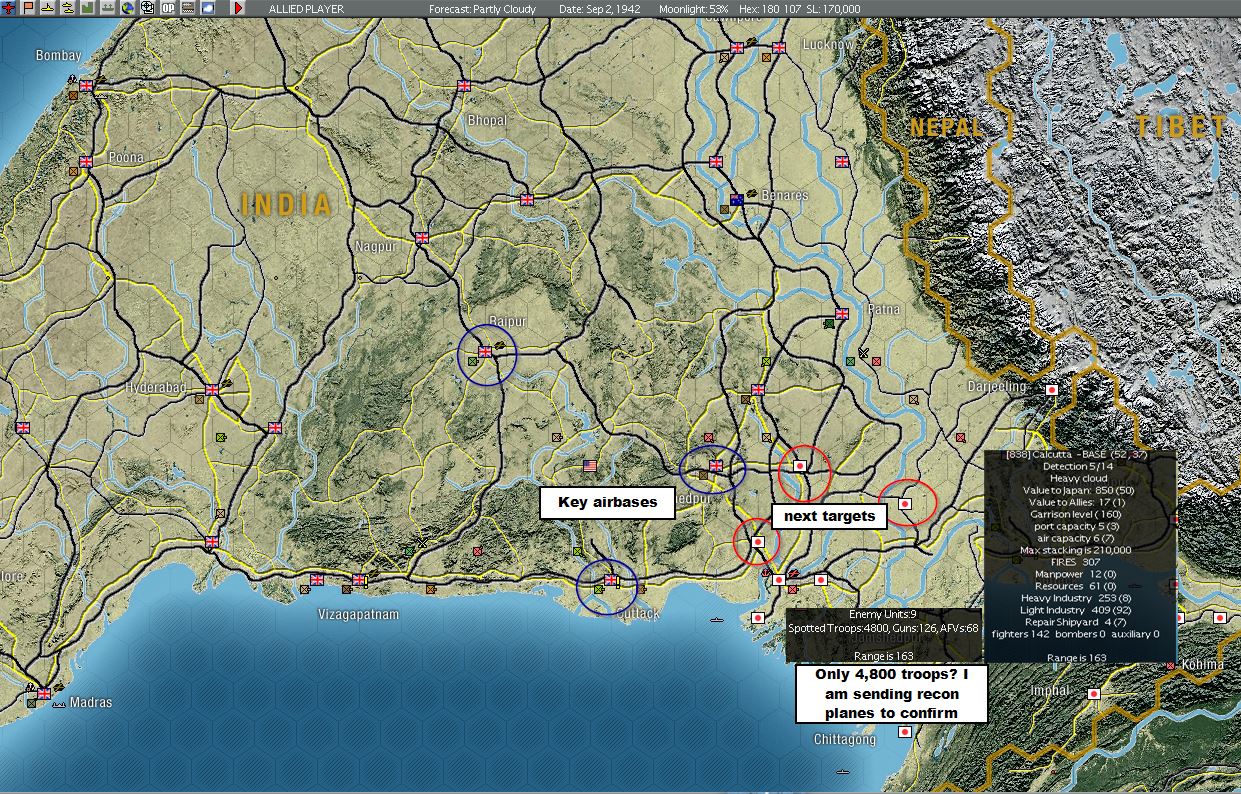
Task: Select the British base flag at Hyderabad
Action: [x=212, y=390]
